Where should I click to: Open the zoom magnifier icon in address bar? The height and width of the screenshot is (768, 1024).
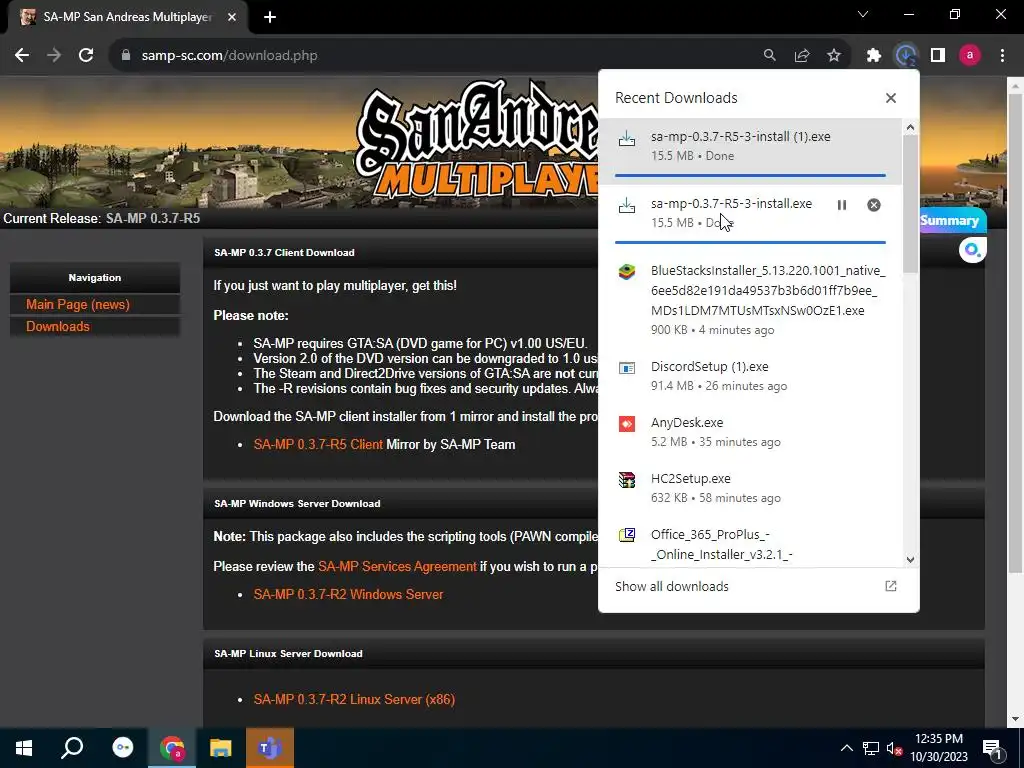pyautogui.click(x=770, y=56)
